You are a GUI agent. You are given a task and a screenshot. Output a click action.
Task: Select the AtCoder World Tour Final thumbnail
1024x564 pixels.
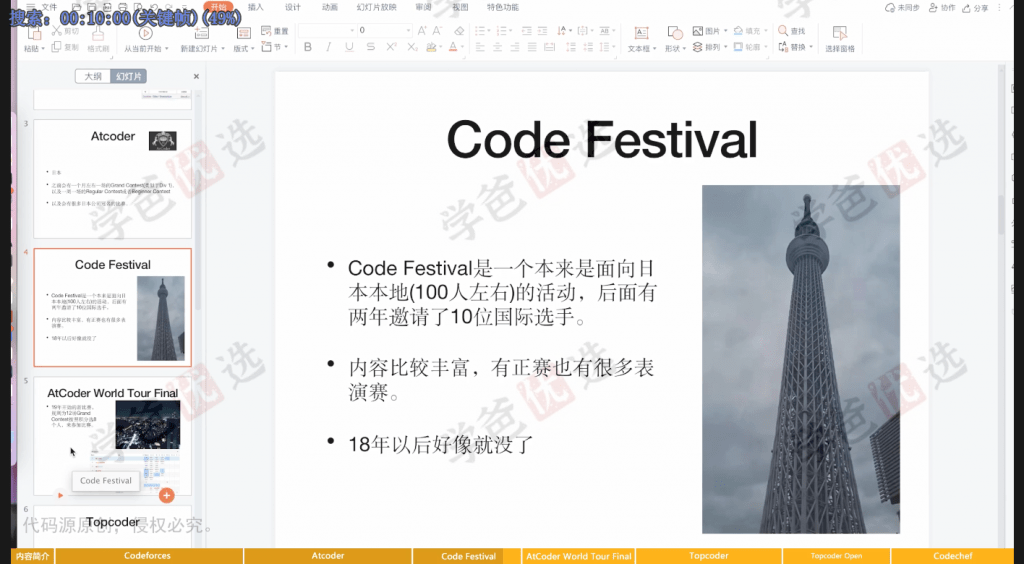point(112,436)
